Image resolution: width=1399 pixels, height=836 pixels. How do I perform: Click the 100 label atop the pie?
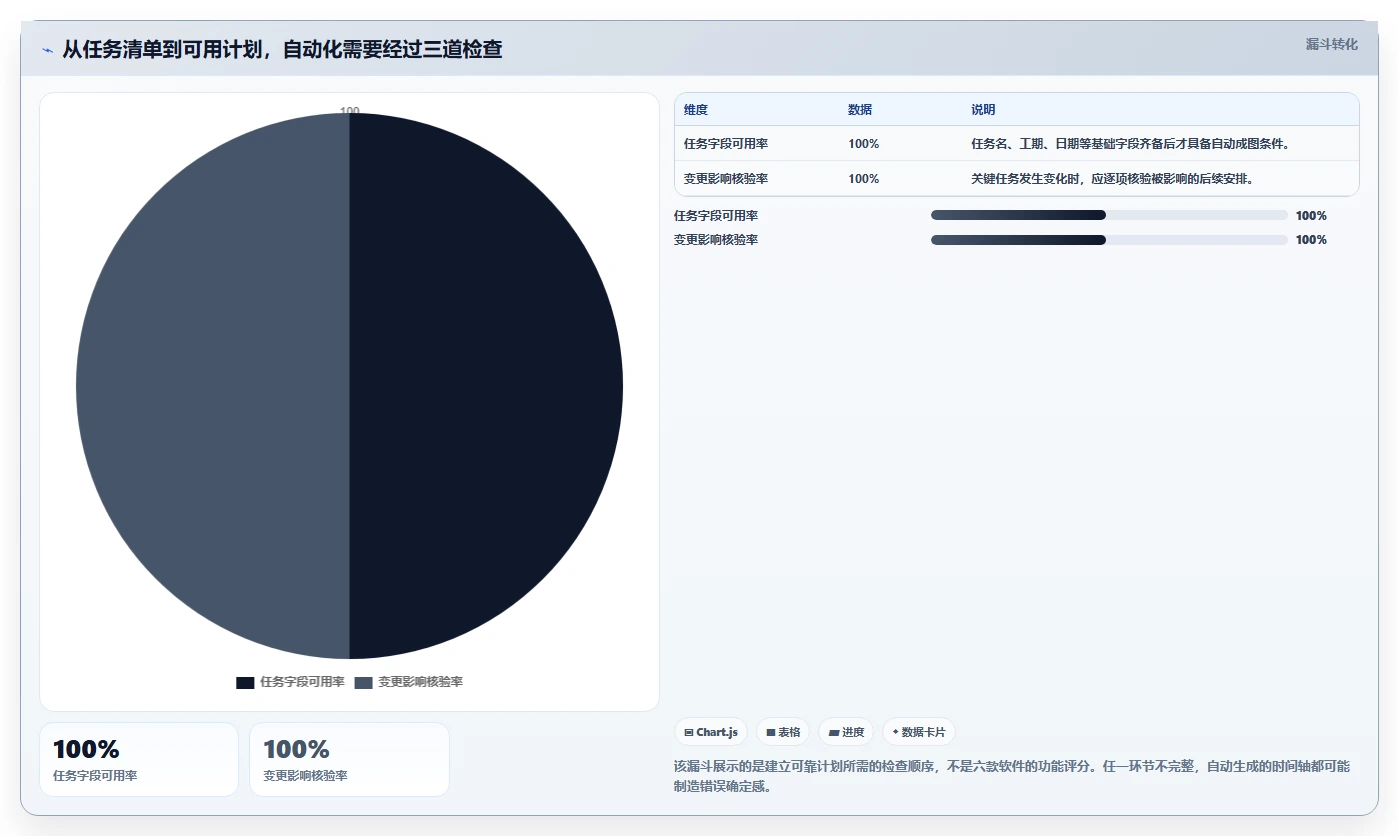(x=349, y=111)
